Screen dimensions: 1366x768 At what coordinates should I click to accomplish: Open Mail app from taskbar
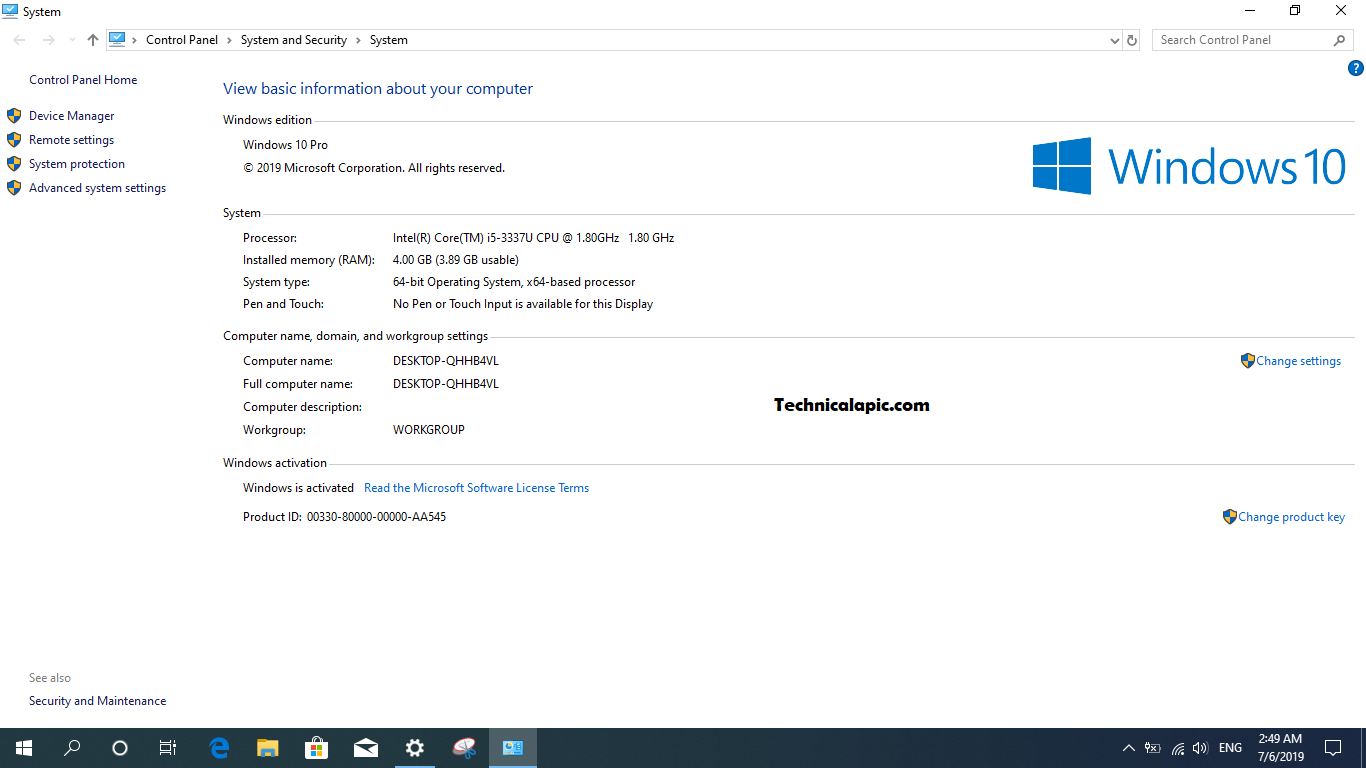[x=366, y=748]
